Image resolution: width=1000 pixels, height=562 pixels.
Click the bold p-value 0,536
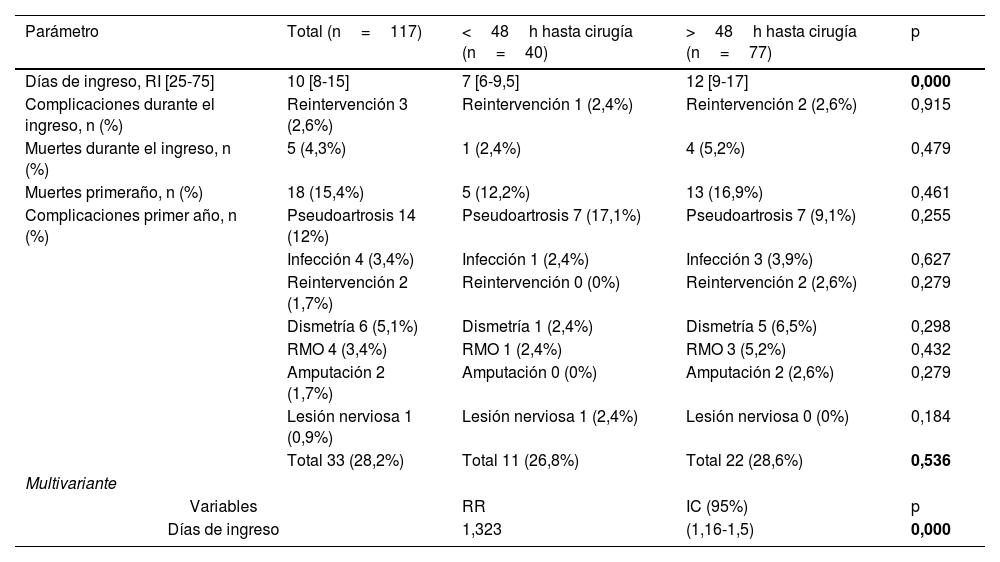tap(930, 461)
